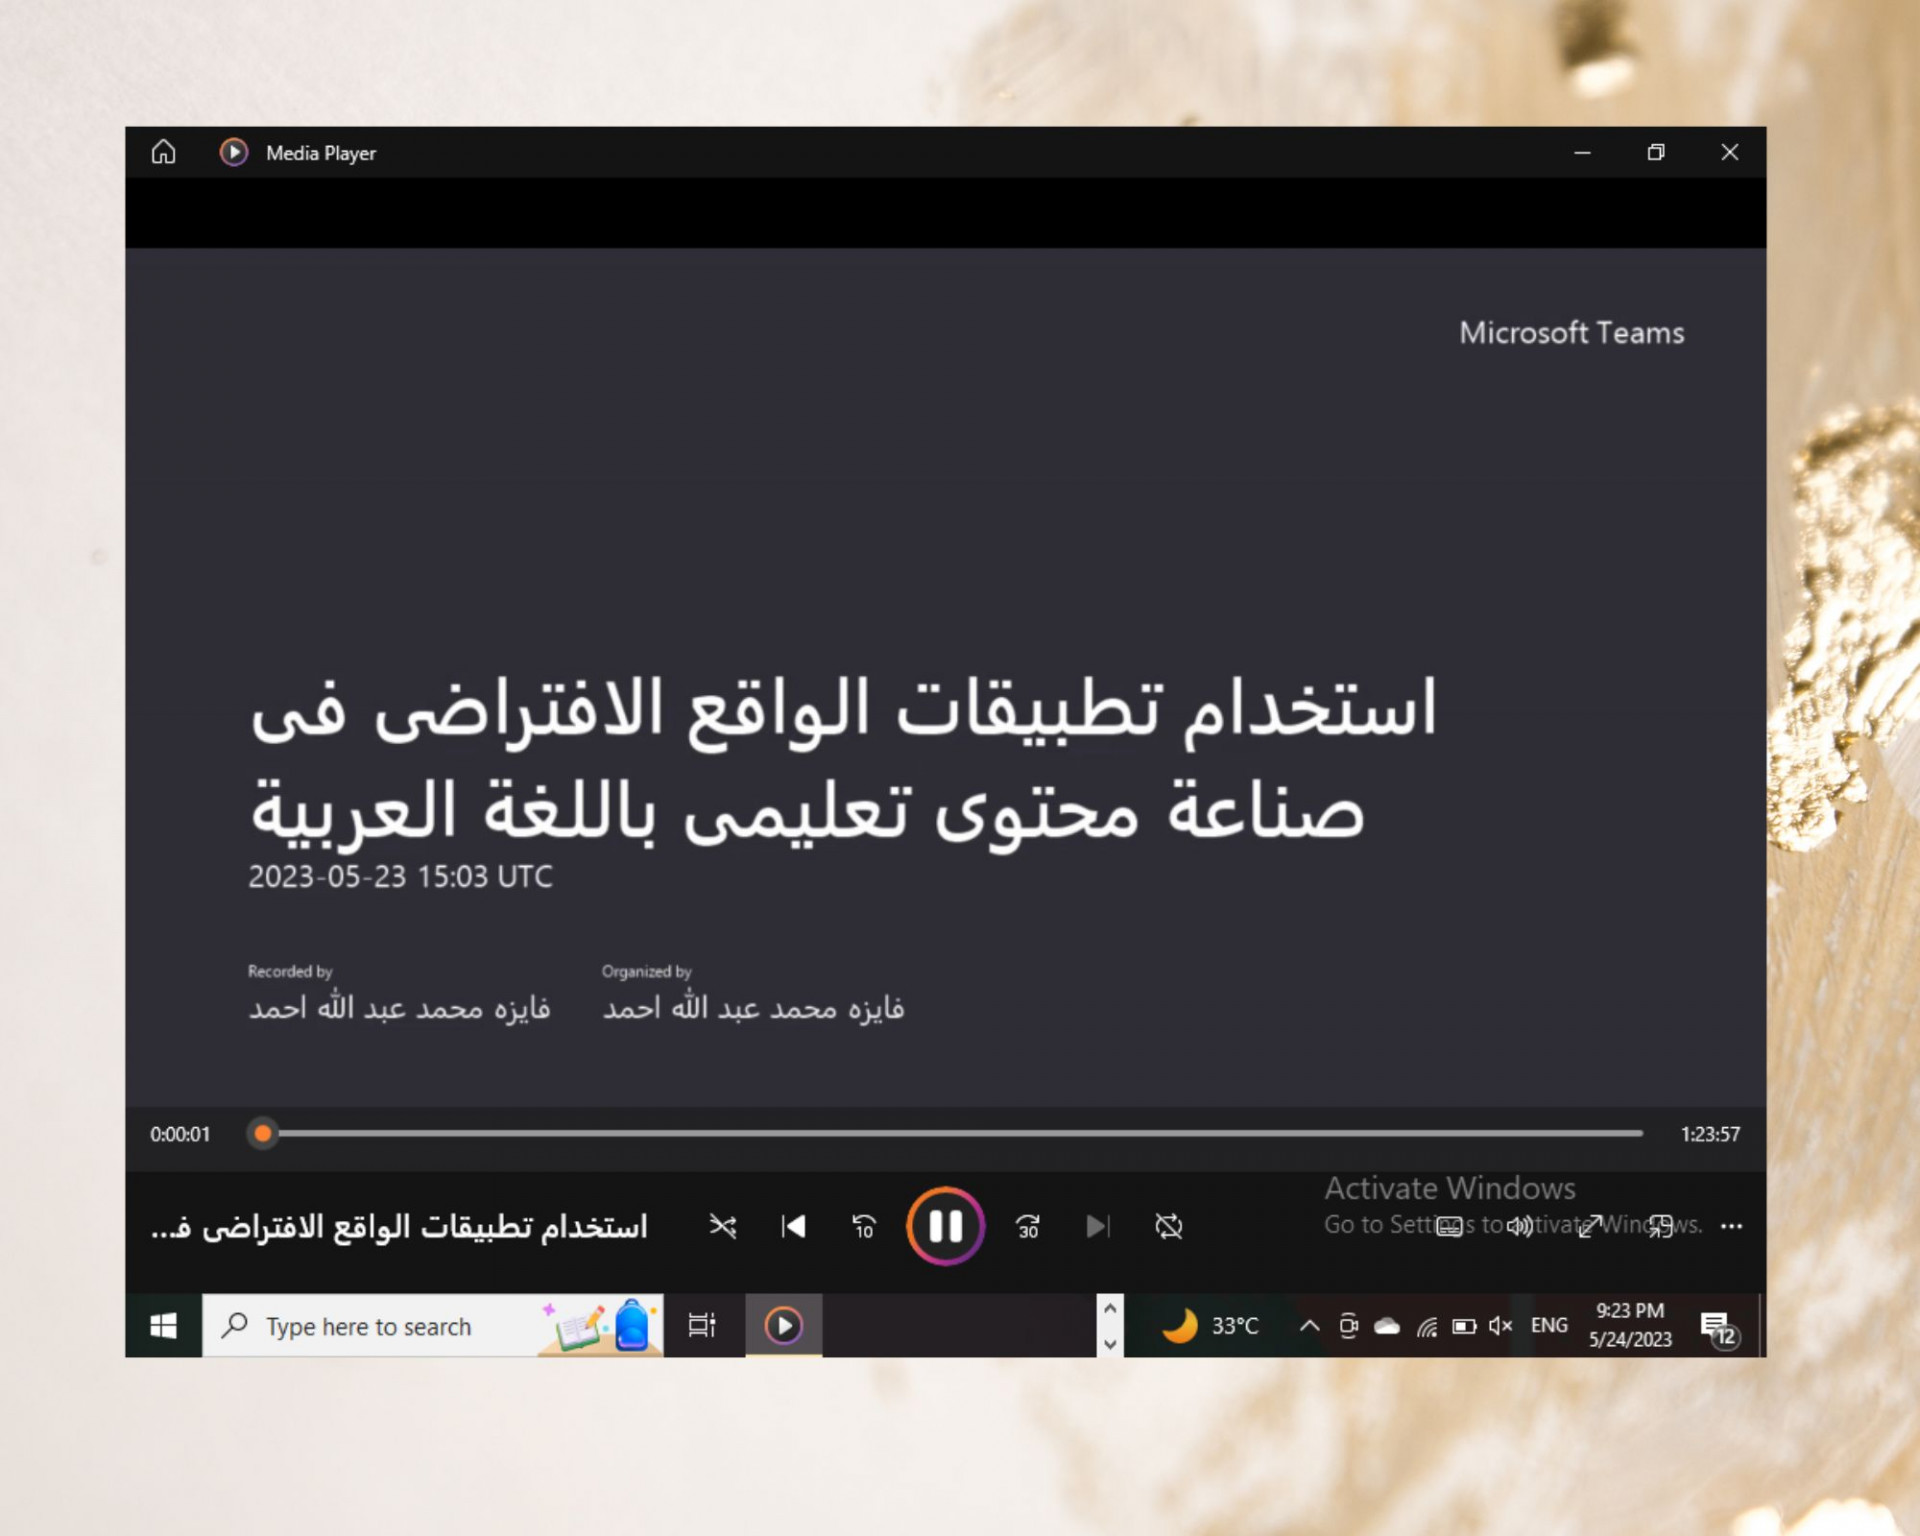Open Windows Start menu
1920x1536 pixels.
pyautogui.click(x=163, y=1326)
